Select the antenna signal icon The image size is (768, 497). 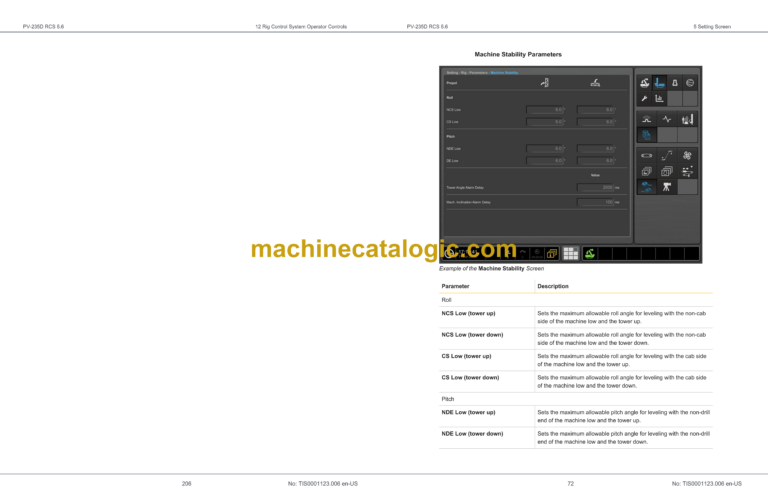[647, 119]
